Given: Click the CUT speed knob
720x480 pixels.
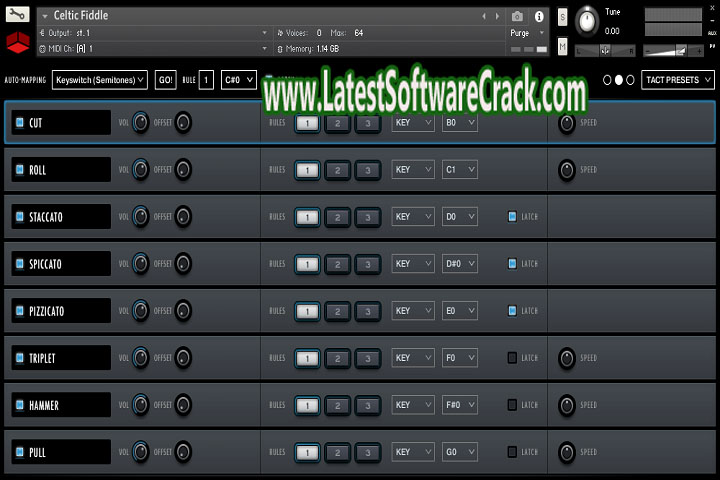Looking at the screenshot, I should (567, 123).
